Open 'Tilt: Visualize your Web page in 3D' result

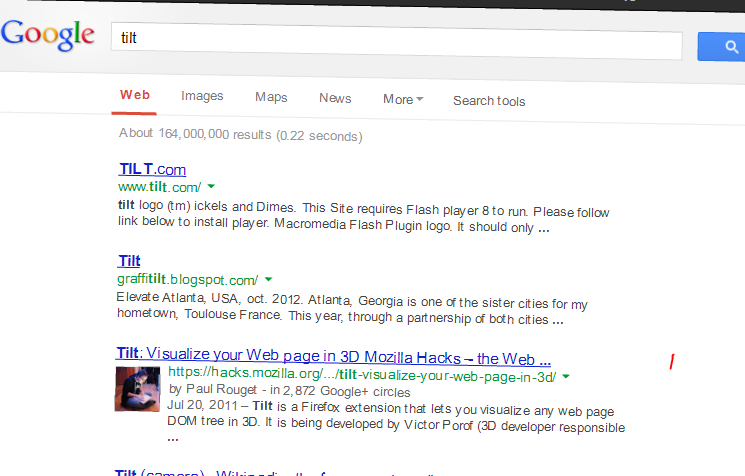[x=333, y=355]
